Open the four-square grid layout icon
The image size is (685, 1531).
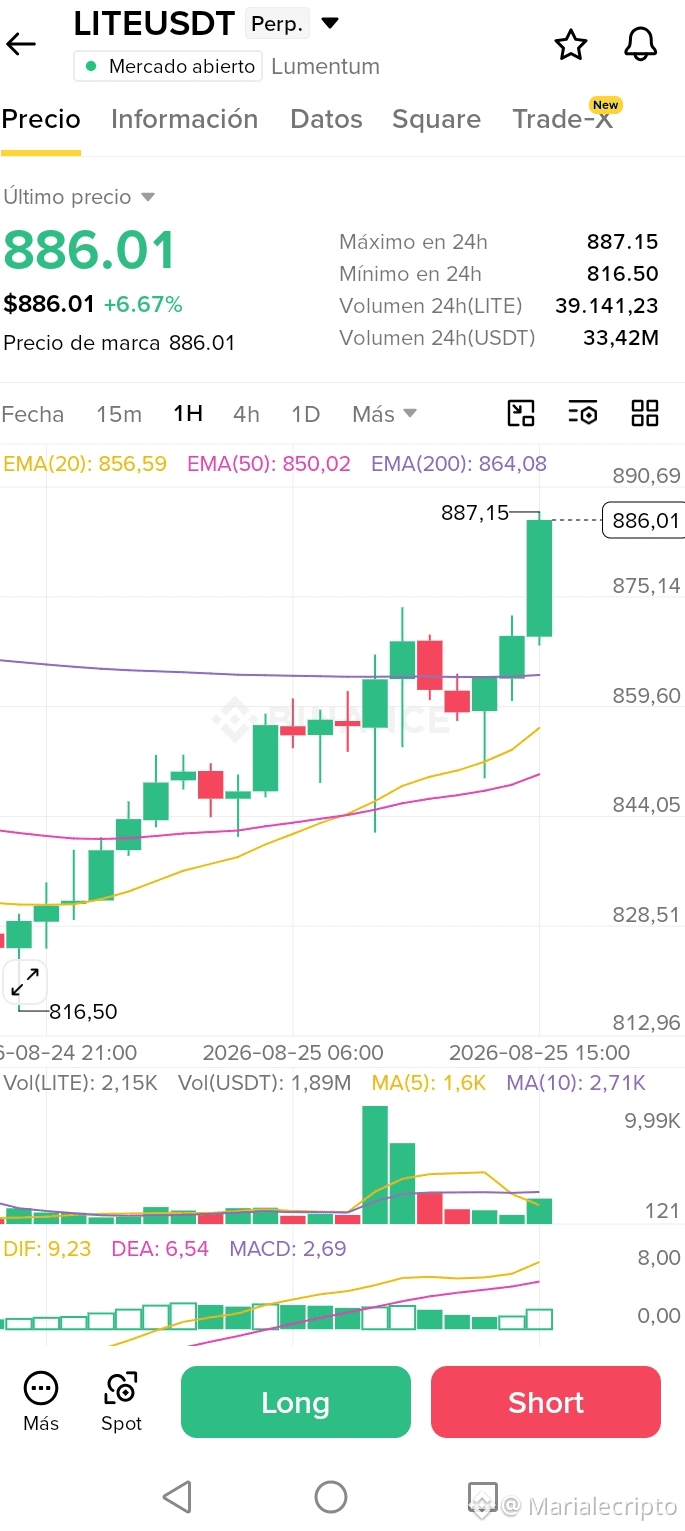645,413
